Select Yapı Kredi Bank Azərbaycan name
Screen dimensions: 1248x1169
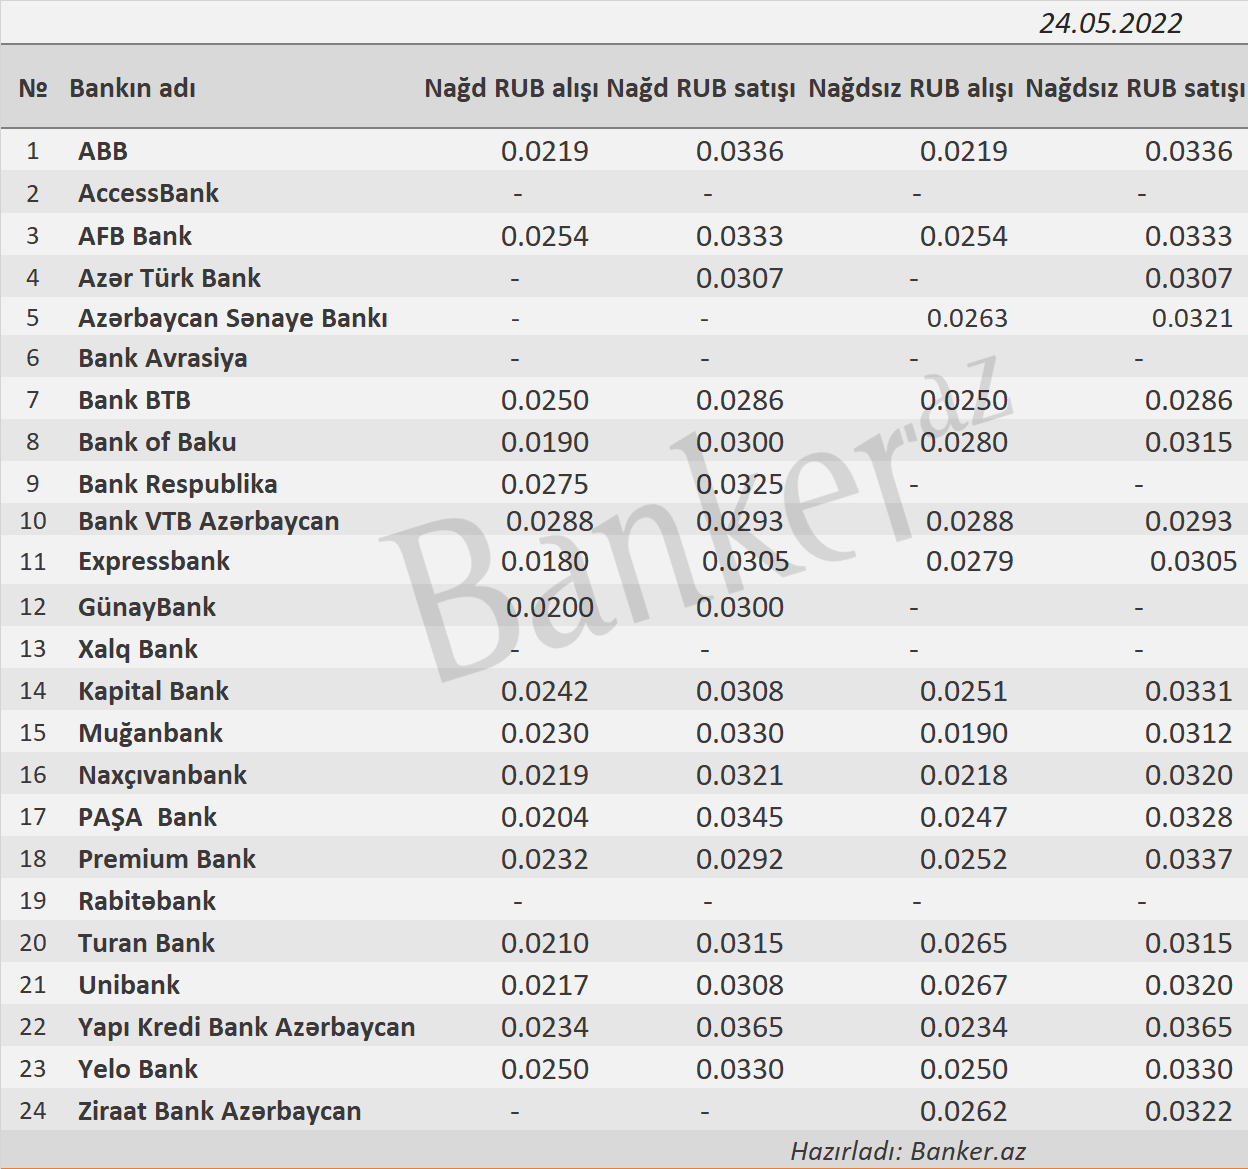tap(246, 1027)
